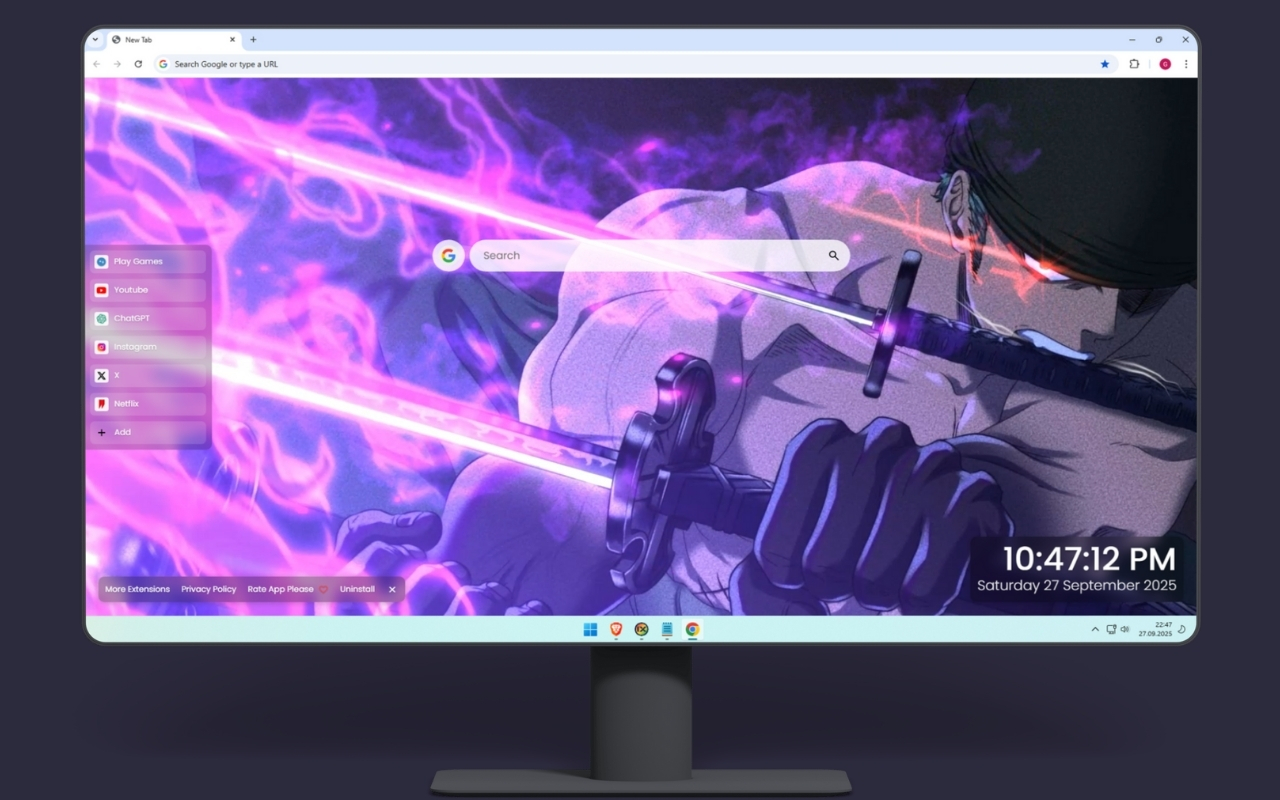
Task: Click the Saturday 27 September 2025 date
Action: click(x=1077, y=585)
